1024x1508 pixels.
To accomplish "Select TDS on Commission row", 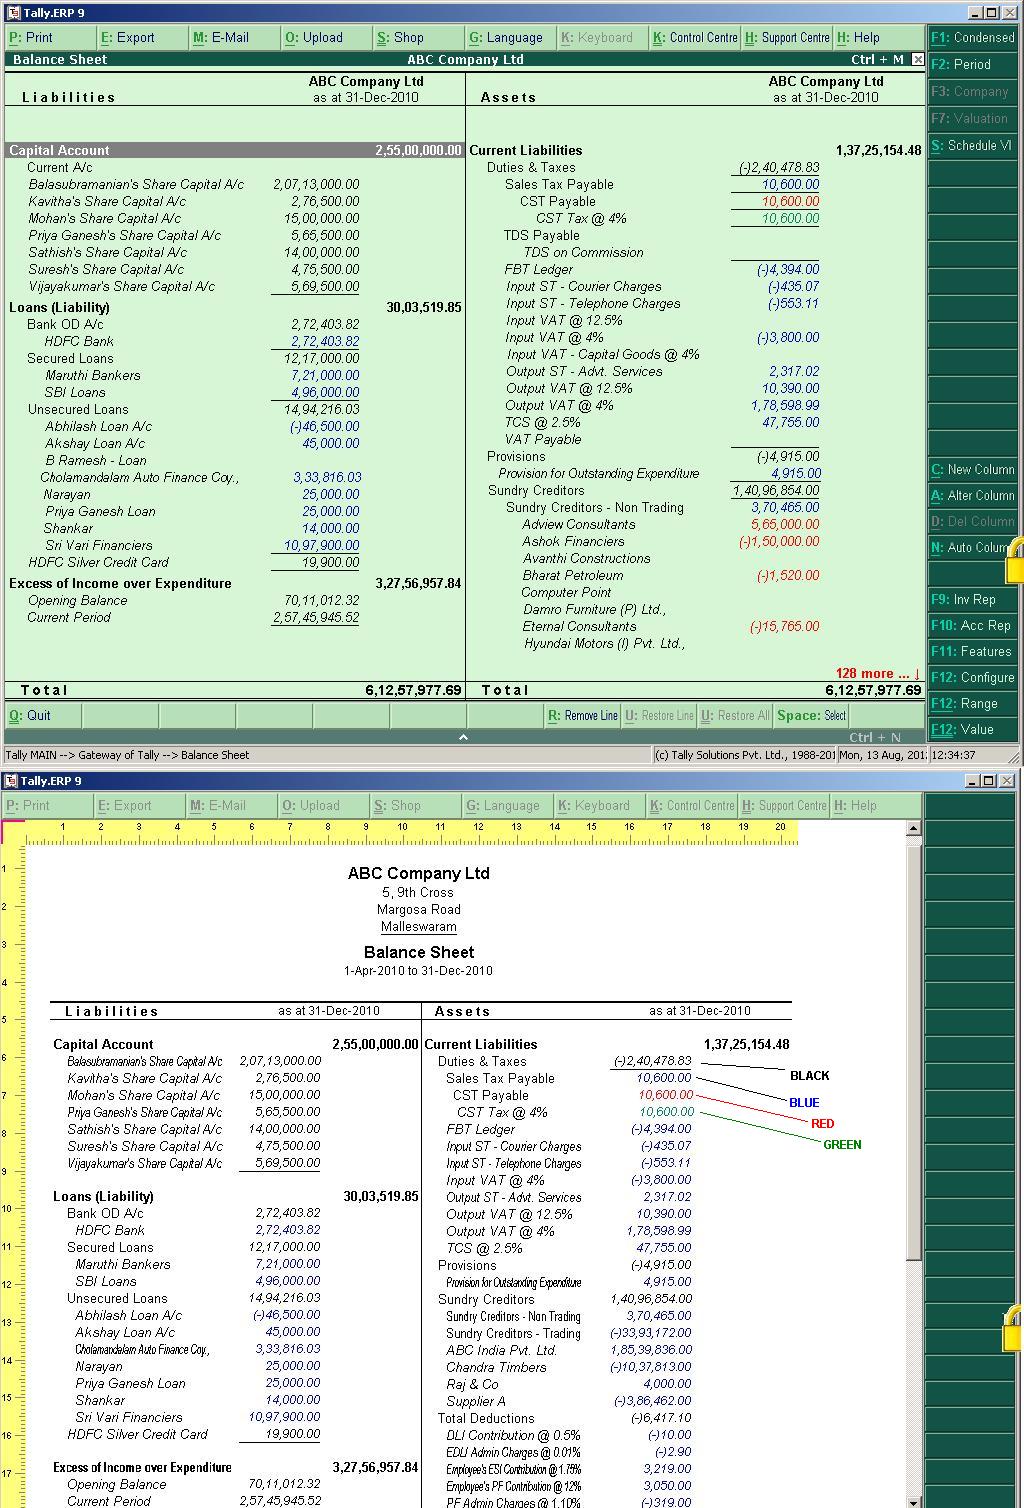I will click(583, 252).
